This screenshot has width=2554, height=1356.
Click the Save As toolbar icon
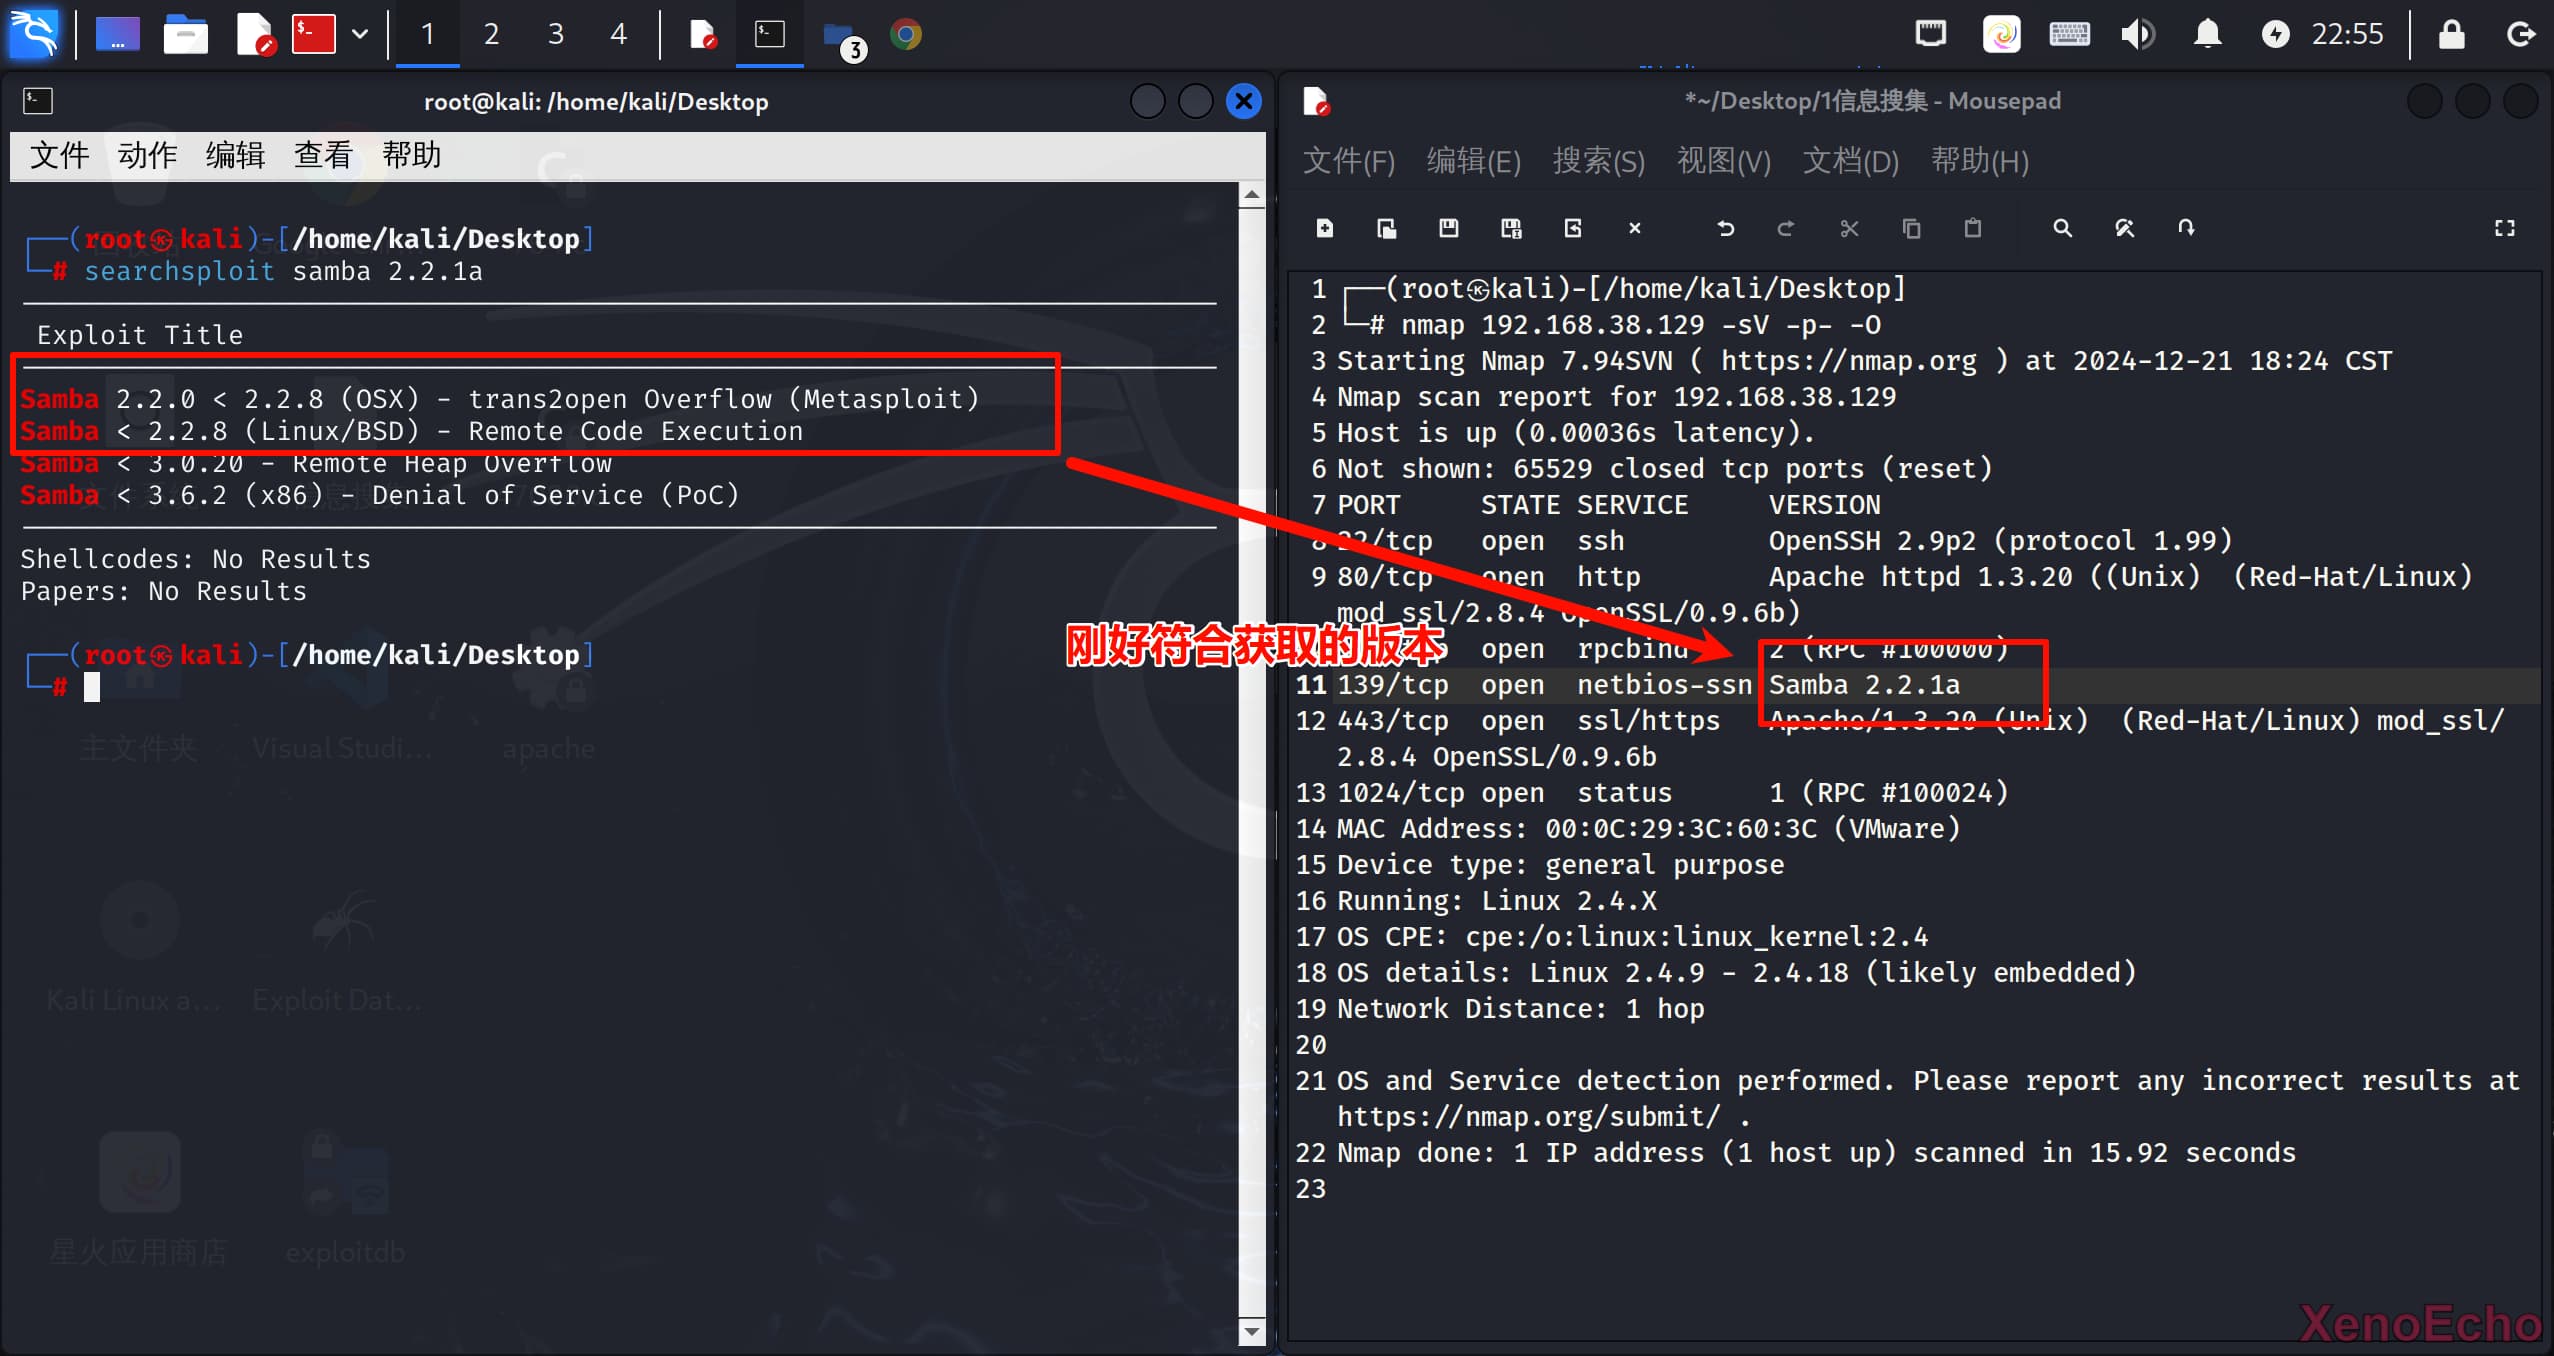[1510, 229]
